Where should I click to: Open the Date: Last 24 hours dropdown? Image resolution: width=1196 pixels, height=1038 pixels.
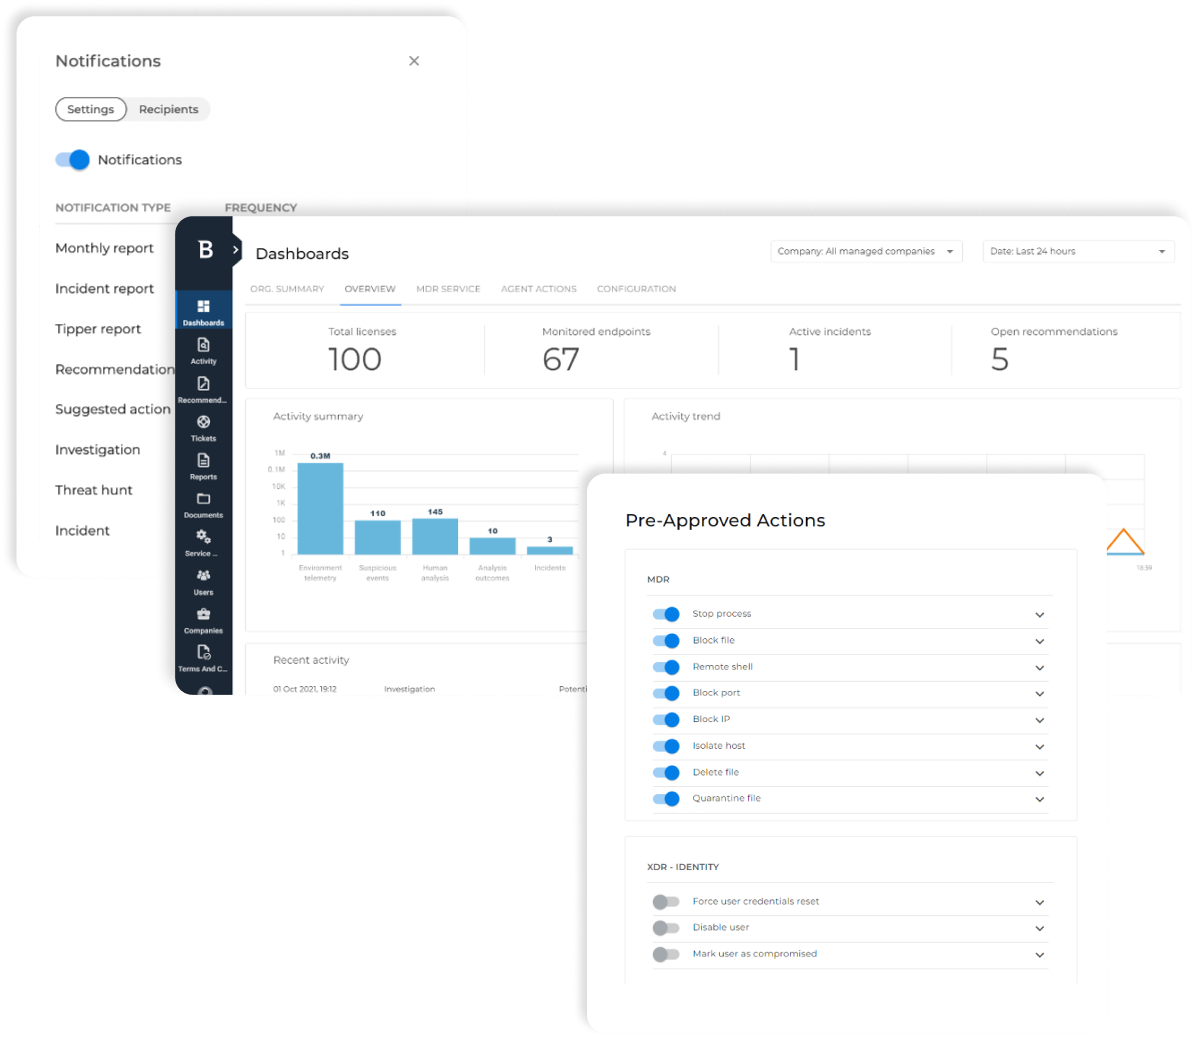pyautogui.click(x=1078, y=251)
